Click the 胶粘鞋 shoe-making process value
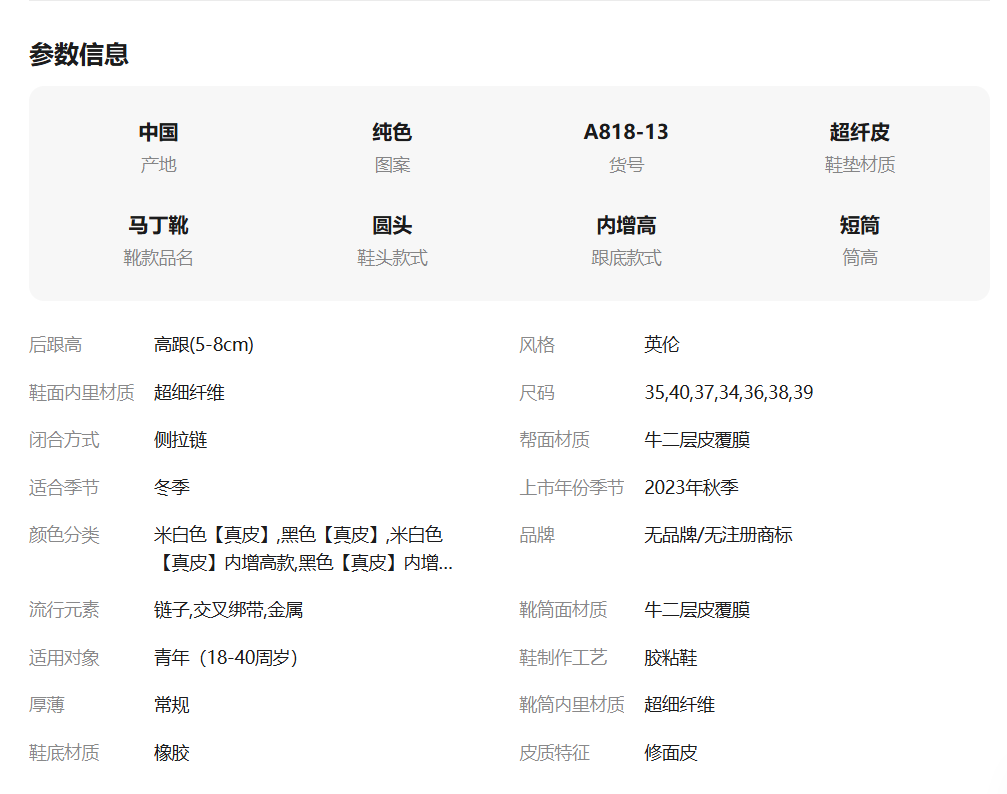Screen dimensions: 1007x794 [x=670, y=658]
